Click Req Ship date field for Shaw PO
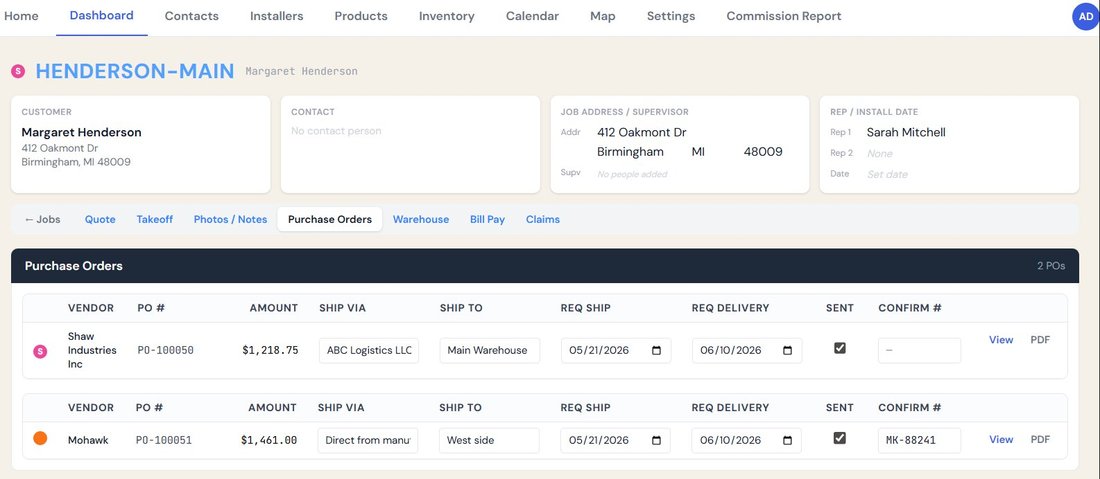 click(616, 351)
